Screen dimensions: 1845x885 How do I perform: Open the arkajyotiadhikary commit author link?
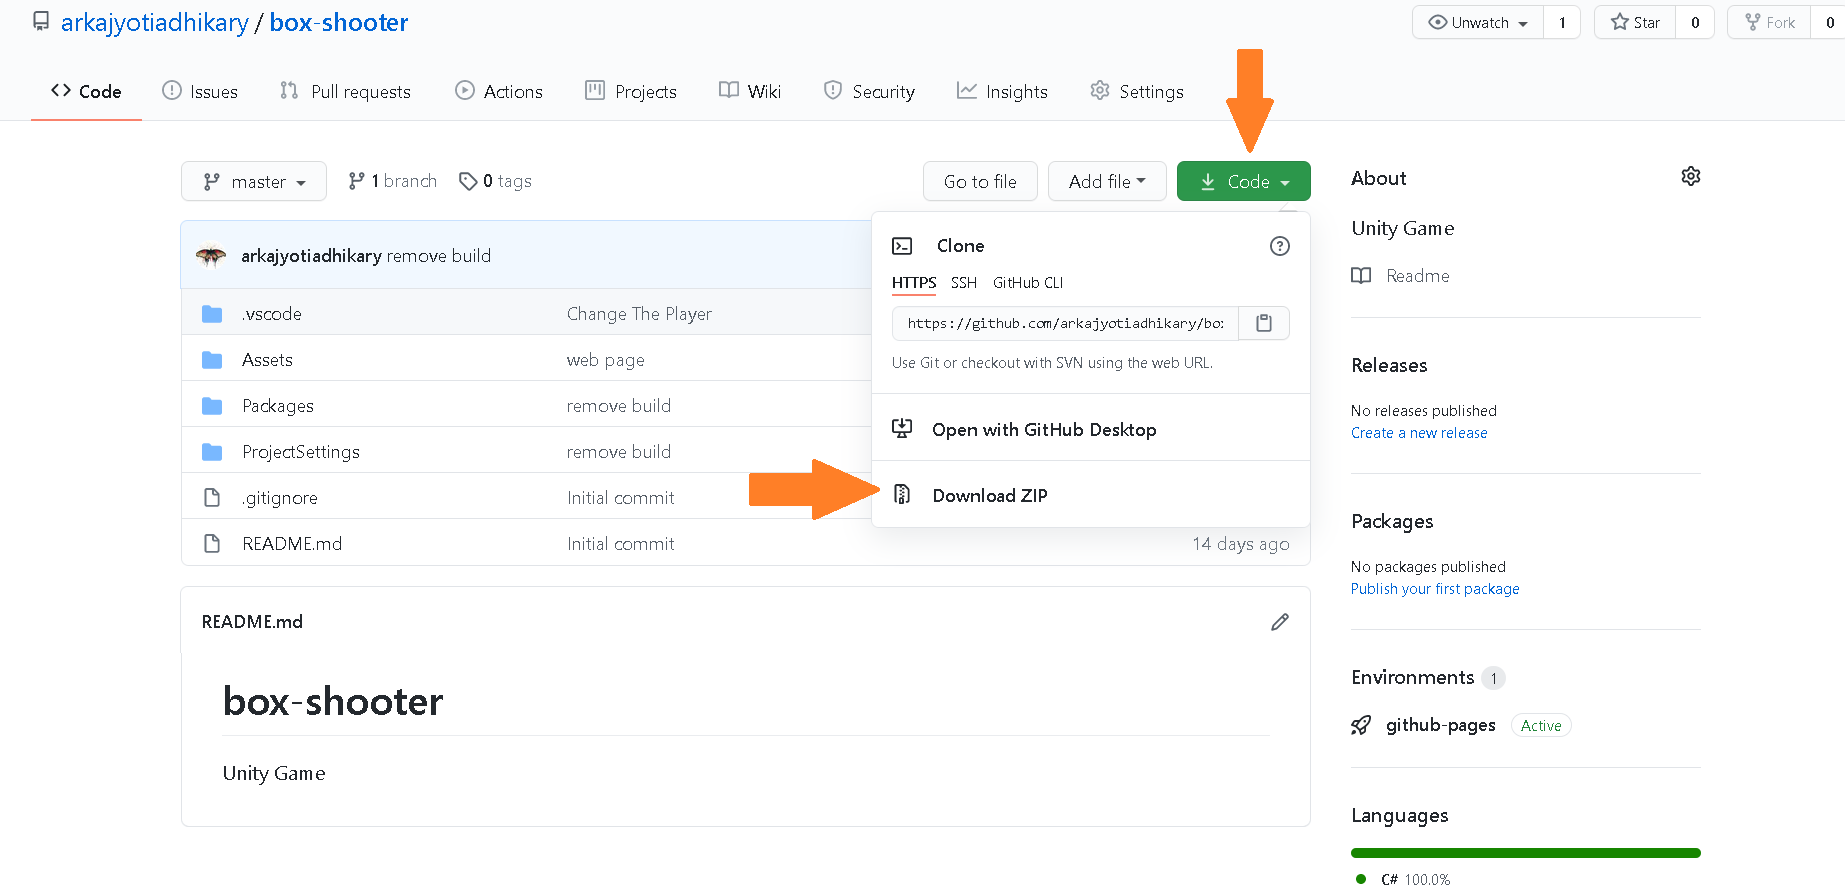(311, 256)
